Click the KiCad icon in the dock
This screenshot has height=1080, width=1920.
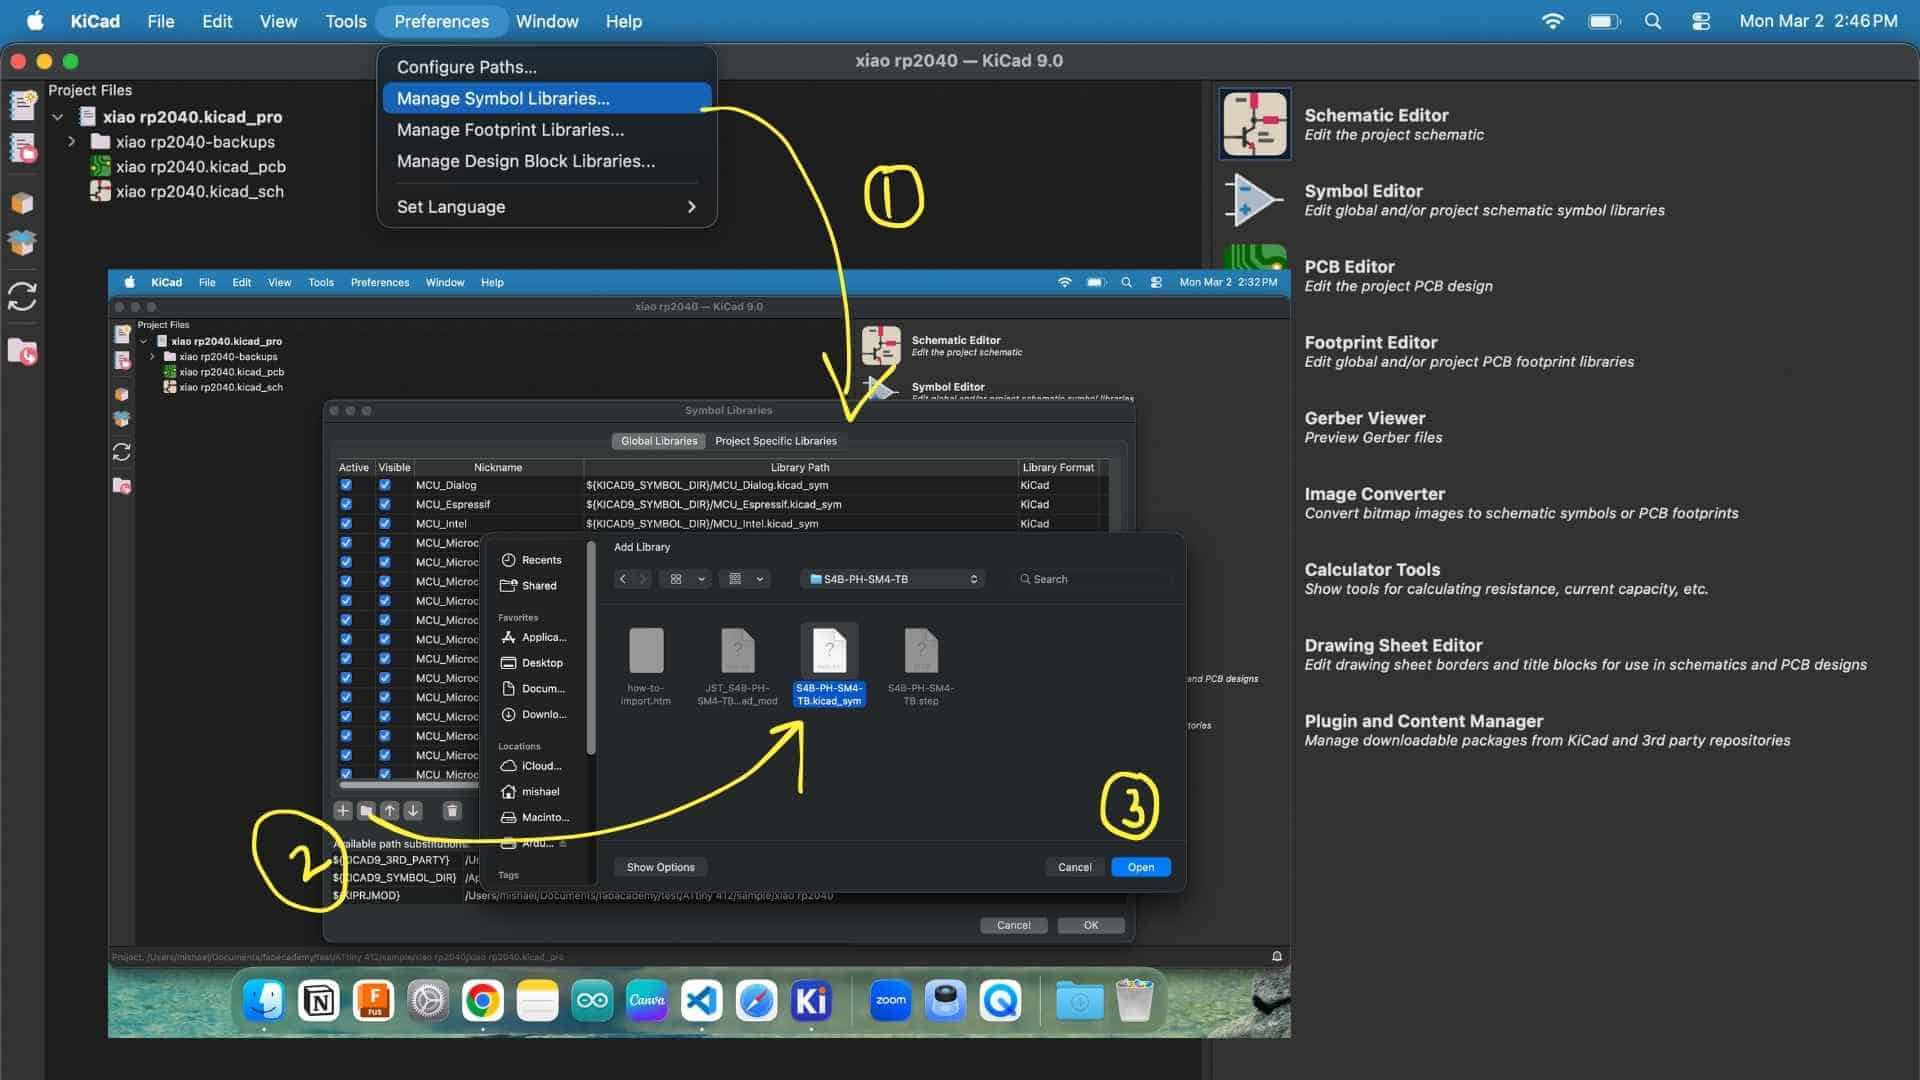click(x=810, y=1000)
